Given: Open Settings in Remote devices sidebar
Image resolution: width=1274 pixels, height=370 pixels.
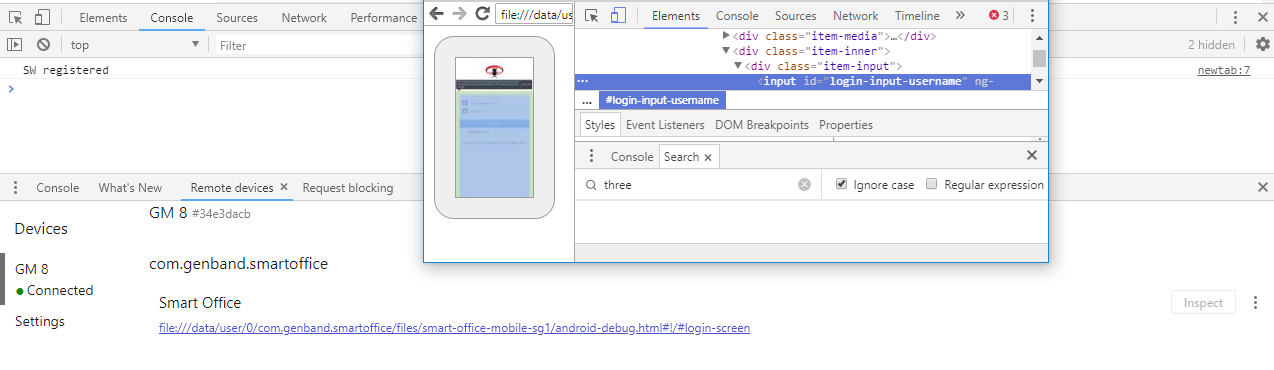Looking at the screenshot, I should click(x=40, y=321).
